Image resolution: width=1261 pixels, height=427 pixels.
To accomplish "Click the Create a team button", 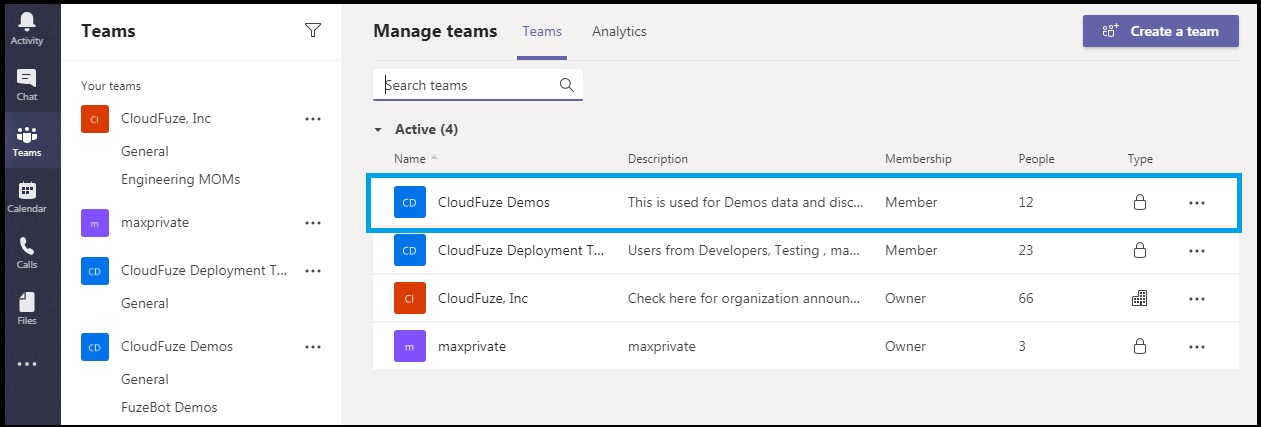I will pyautogui.click(x=1161, y=31).
